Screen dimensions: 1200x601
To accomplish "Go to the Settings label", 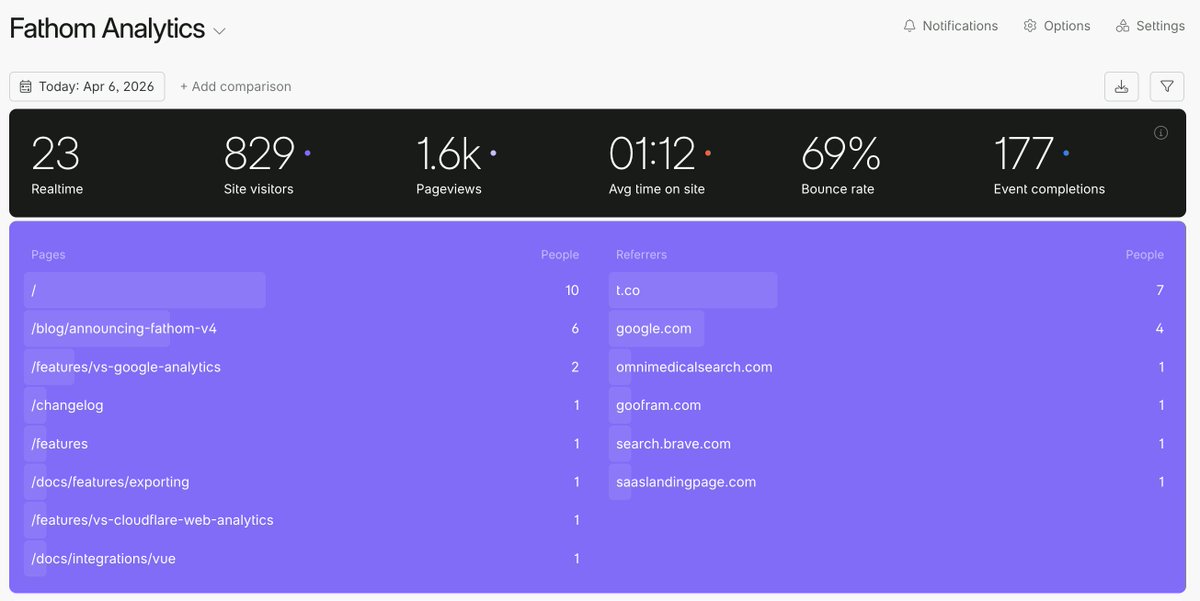I will click(x=1160, y=26).
